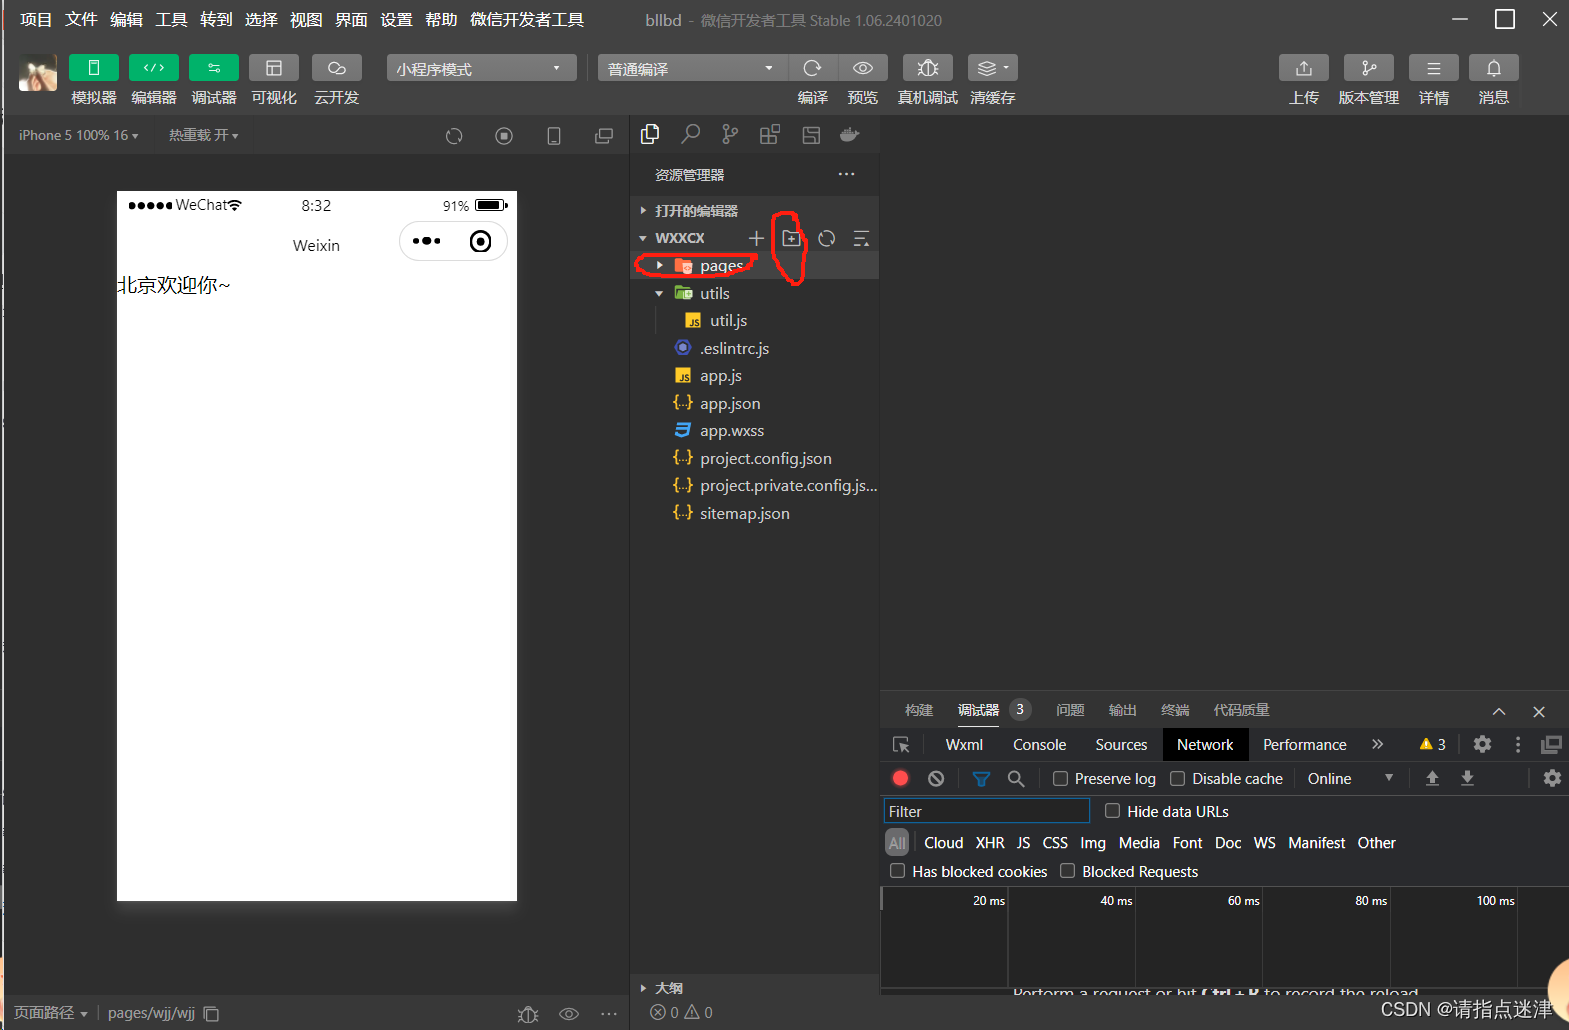Open the iPhone 5 device dropdown

pyautogui.click(x=79, y=135)
